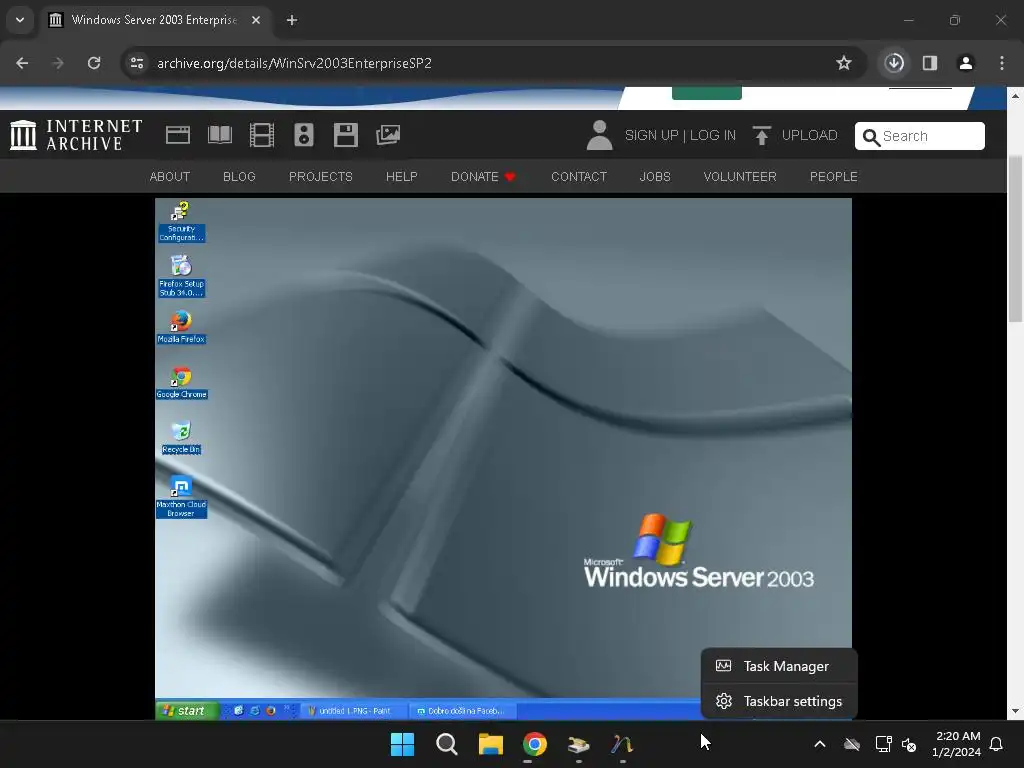Image resolution: width=1024 pixels, height=768 pixels.
Task: Open a new Chrome tab
Action: (x=292, y=20)
